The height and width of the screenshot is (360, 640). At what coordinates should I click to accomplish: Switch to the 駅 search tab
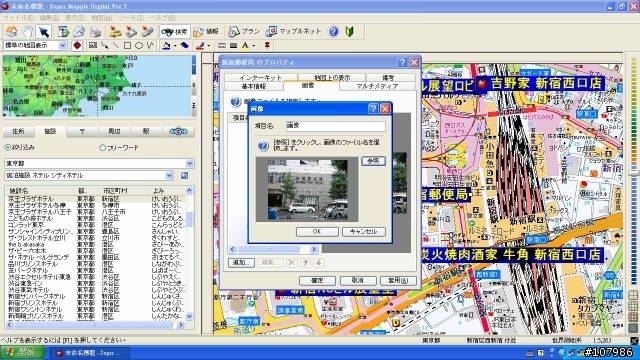click(146, 131)
